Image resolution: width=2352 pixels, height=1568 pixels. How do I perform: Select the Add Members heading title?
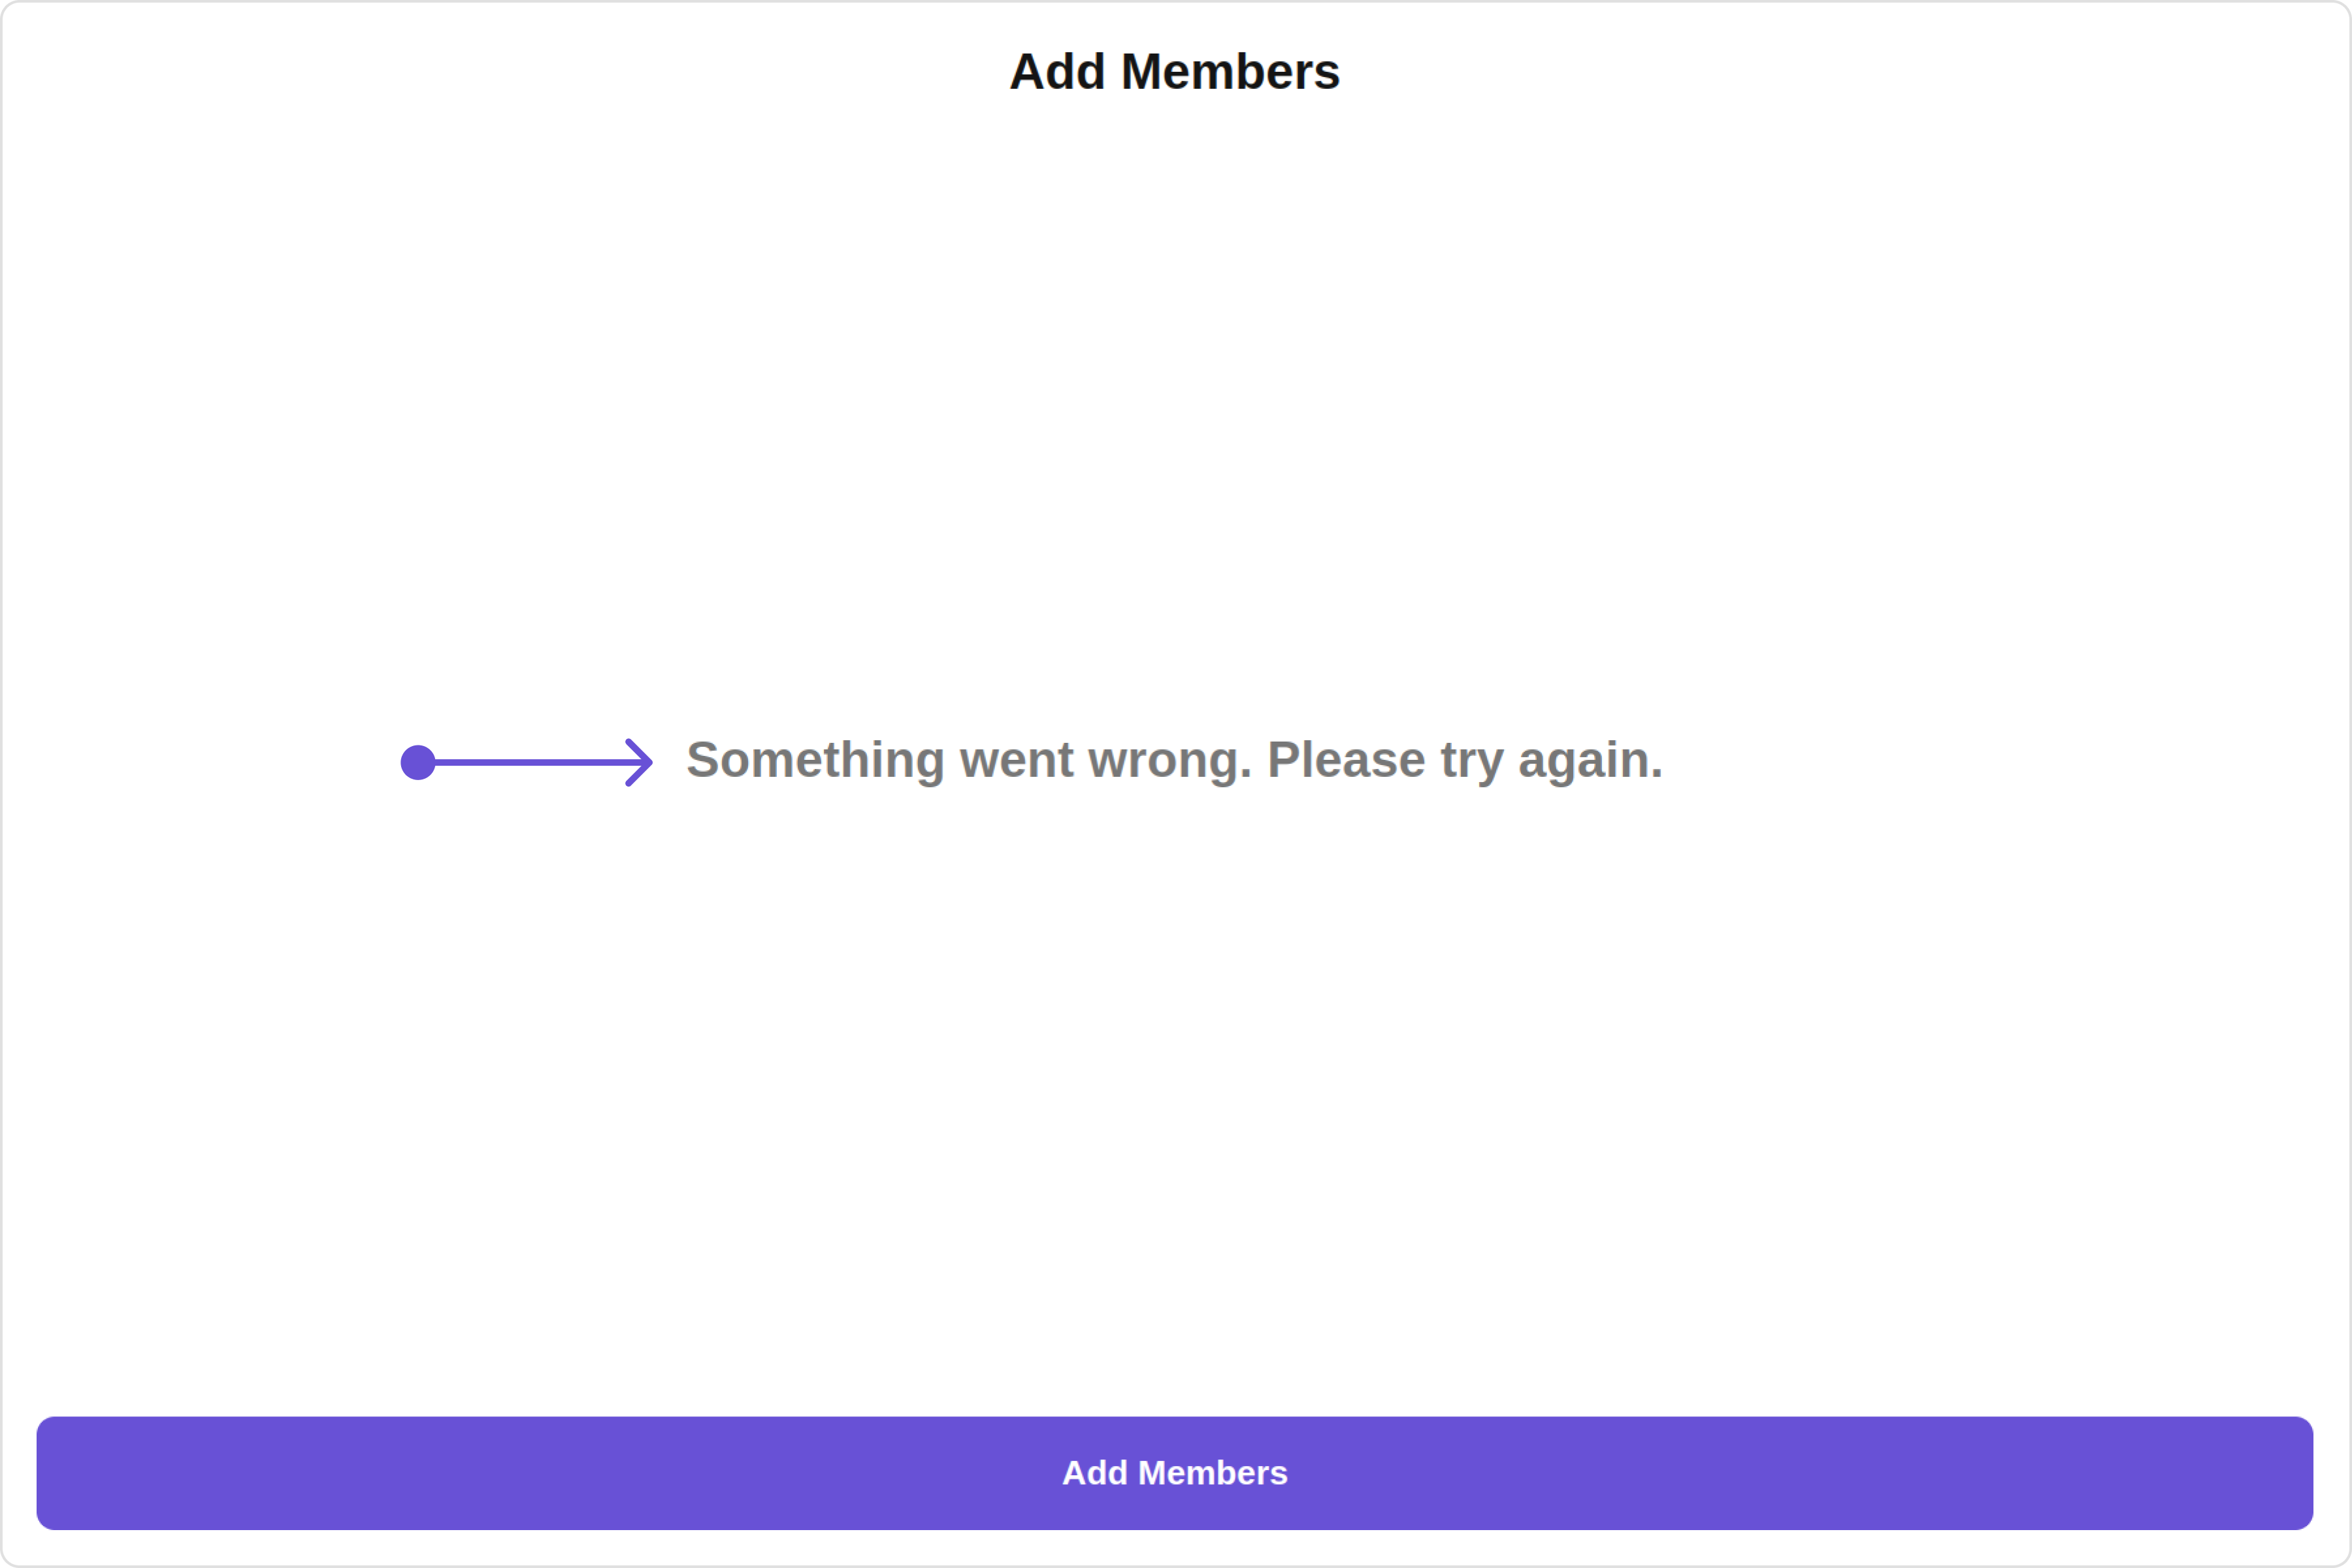pos(1175,72)
